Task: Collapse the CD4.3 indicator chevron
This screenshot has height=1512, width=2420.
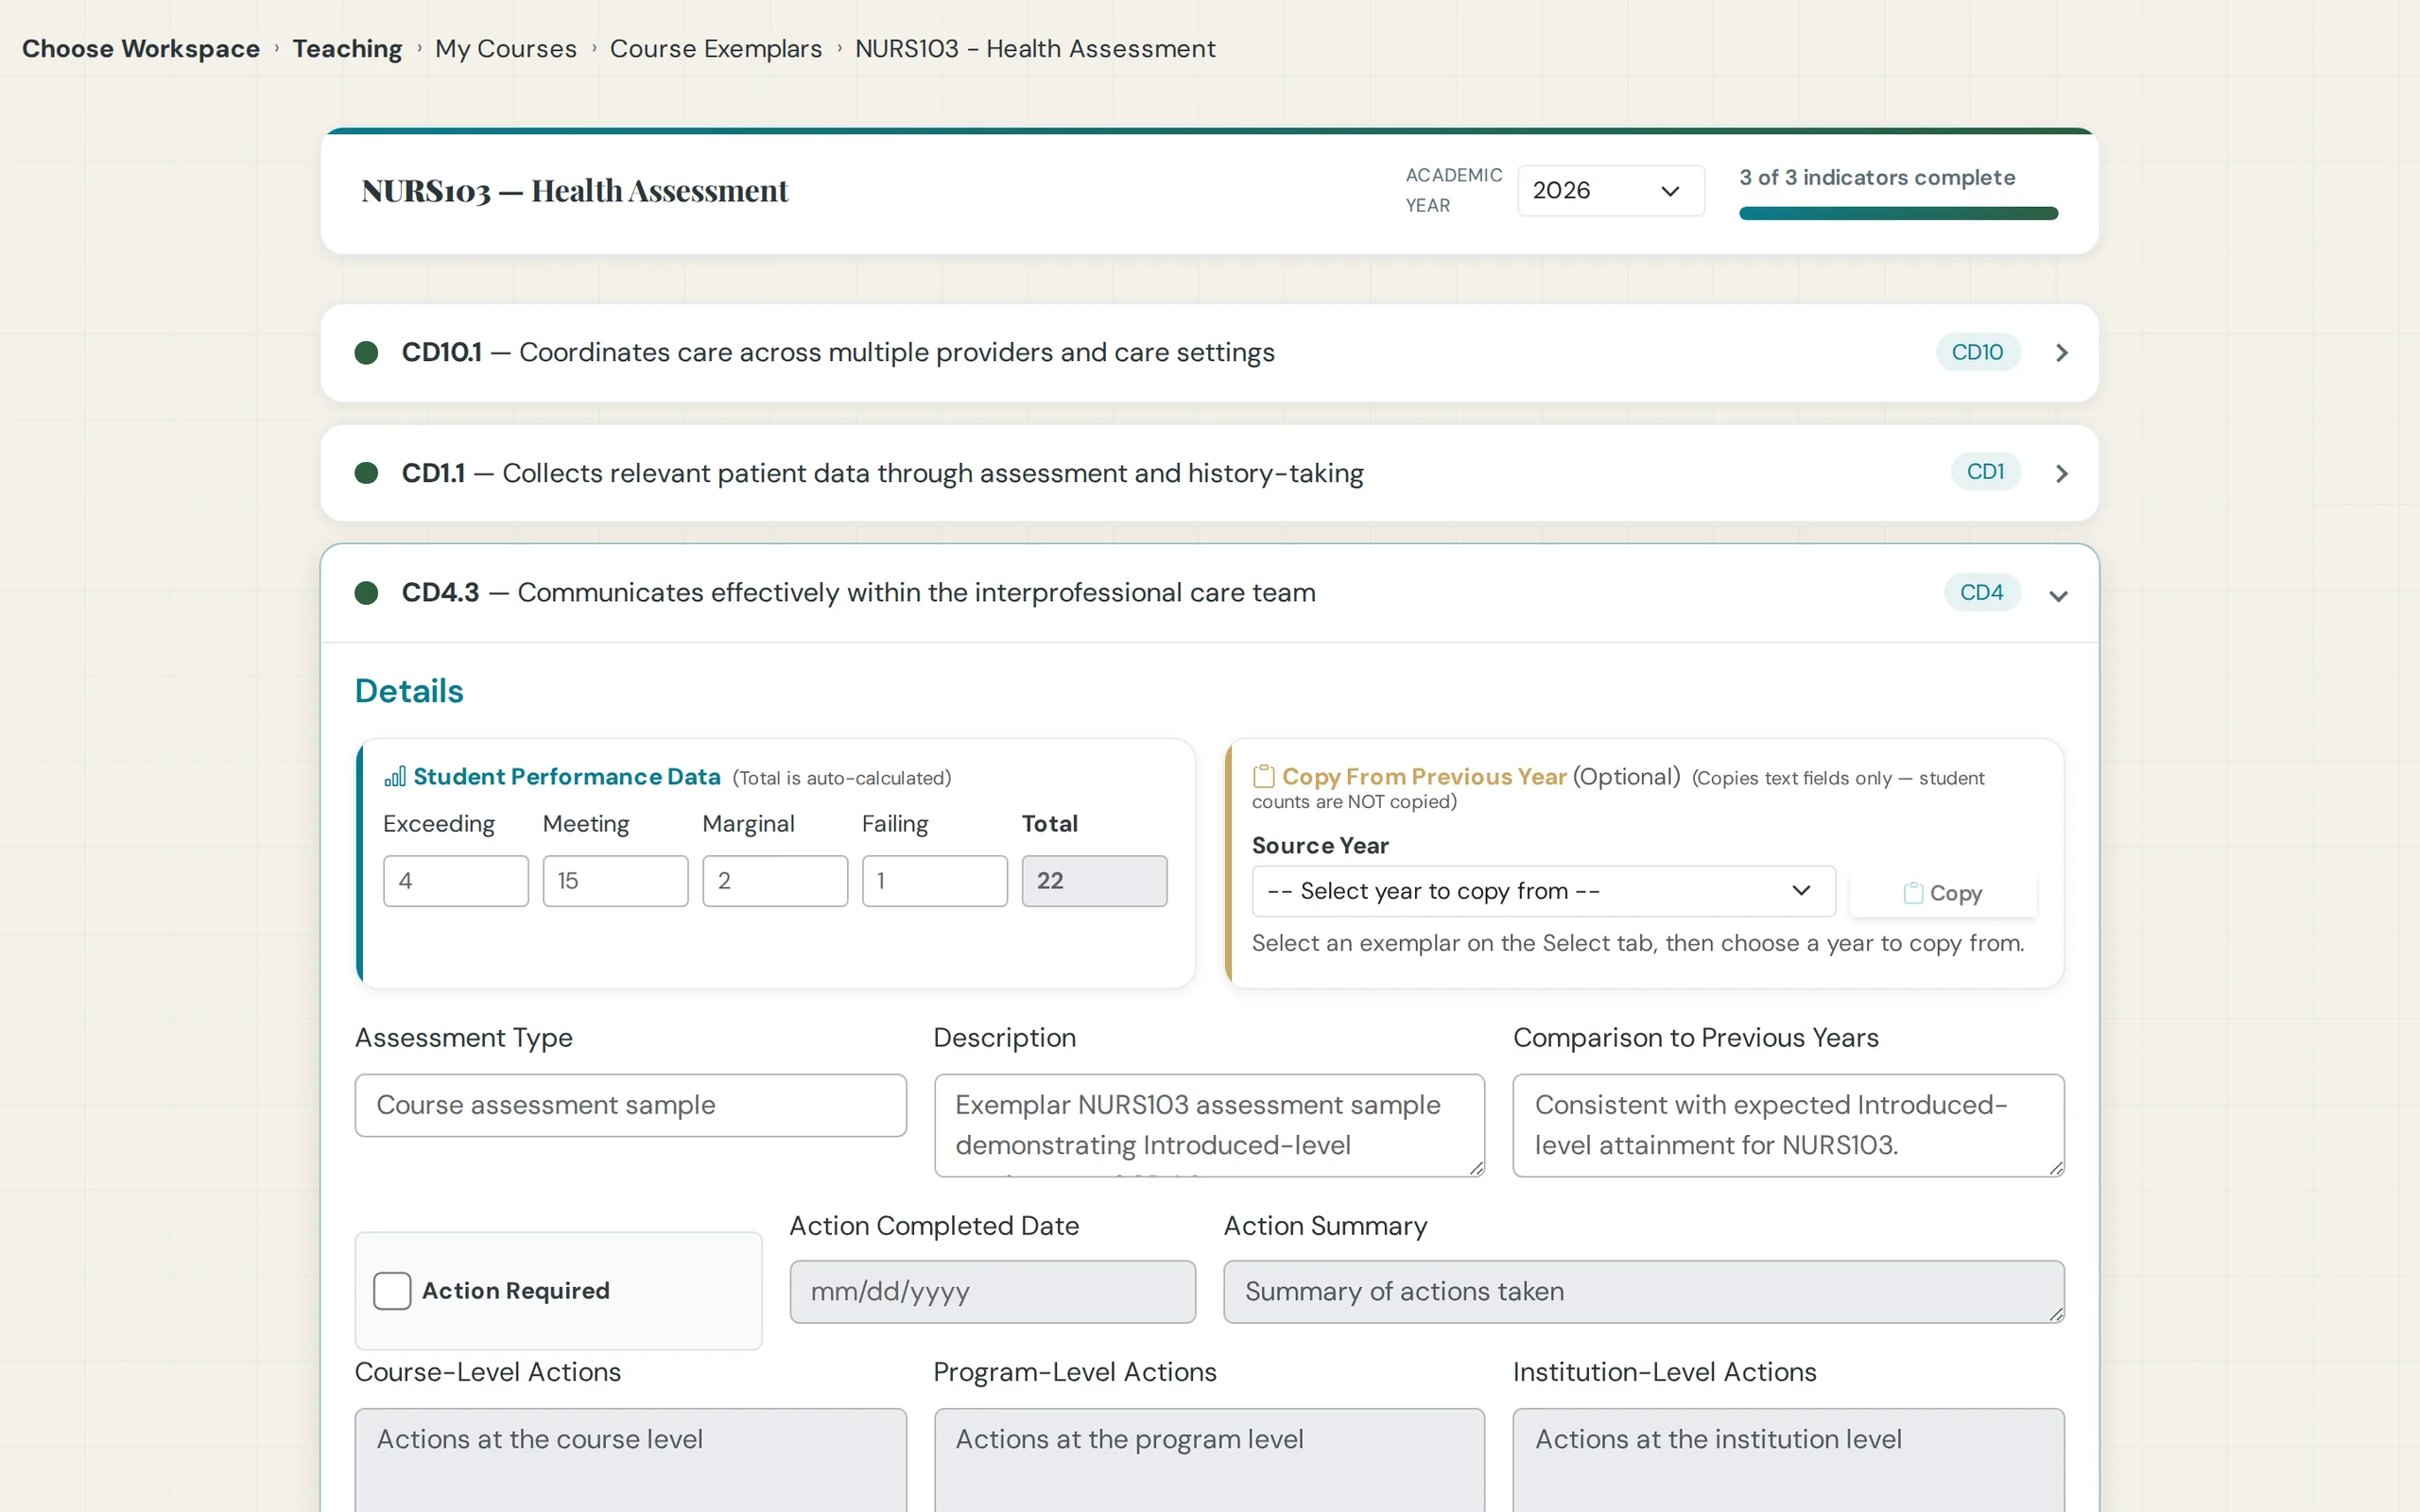Action: (2058, 596)
